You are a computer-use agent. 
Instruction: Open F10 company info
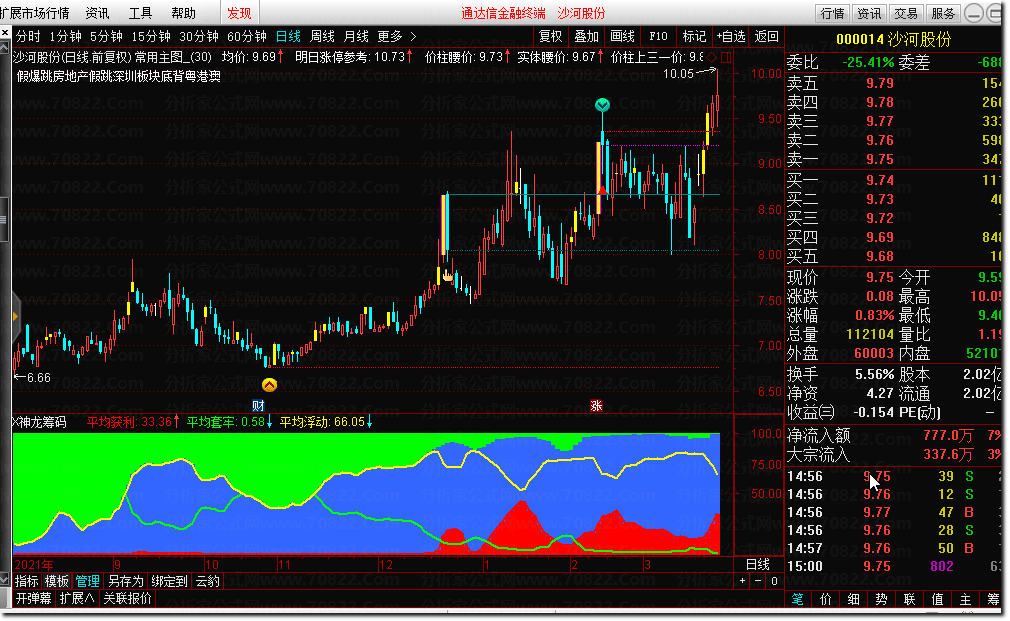[658, 37]
